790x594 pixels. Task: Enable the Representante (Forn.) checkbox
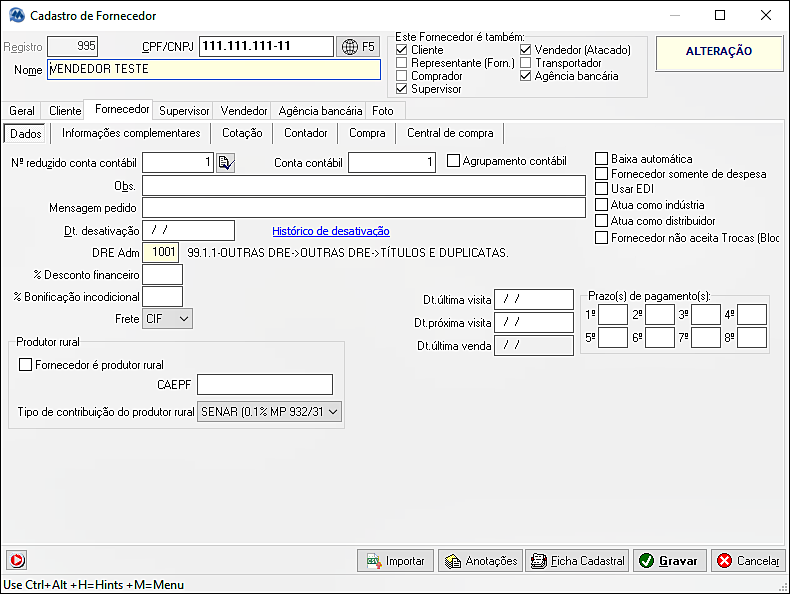402,63
